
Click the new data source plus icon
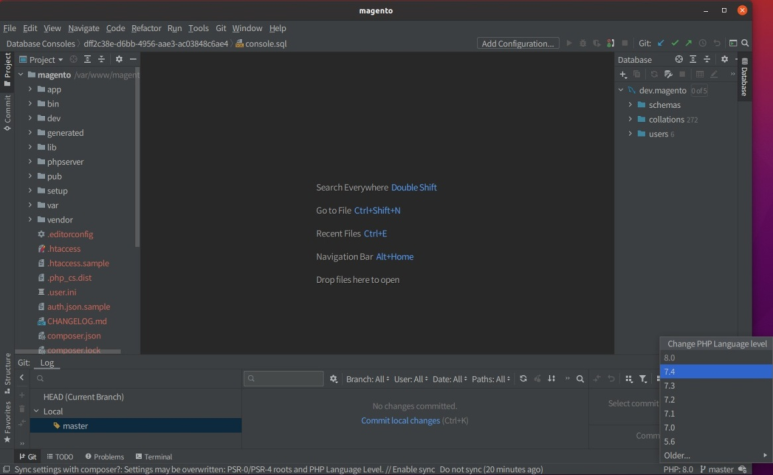(x=623, y=74)
